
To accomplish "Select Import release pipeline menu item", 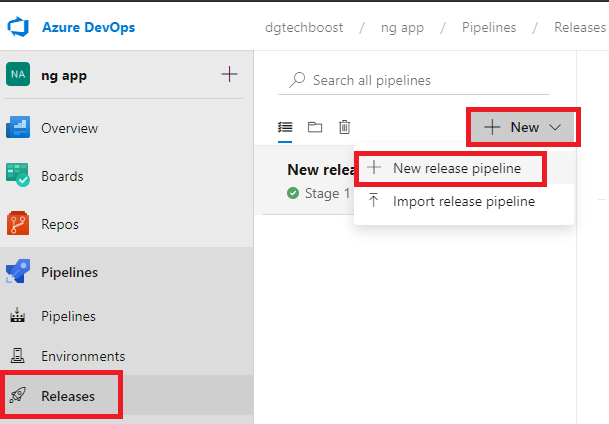I will pyautogui.click(x=463, y=201).
